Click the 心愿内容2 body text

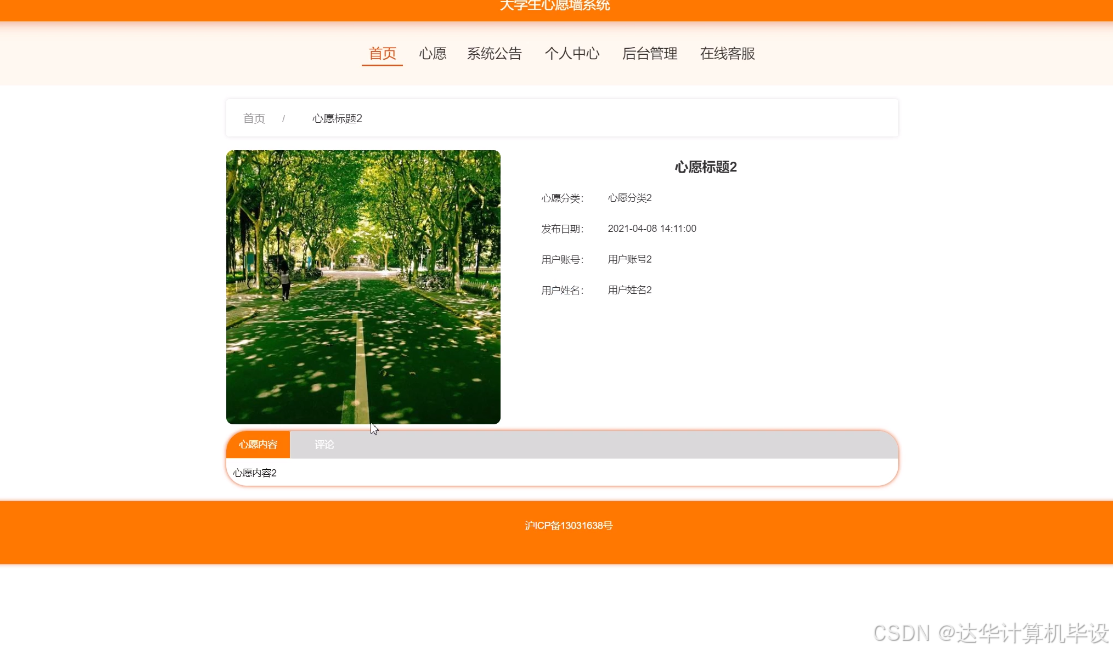254,473
